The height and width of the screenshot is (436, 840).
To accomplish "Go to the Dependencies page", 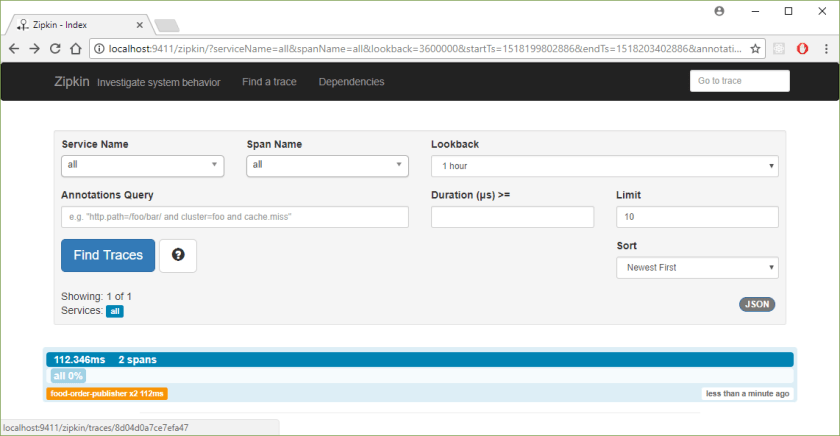I will click(351, 82).
